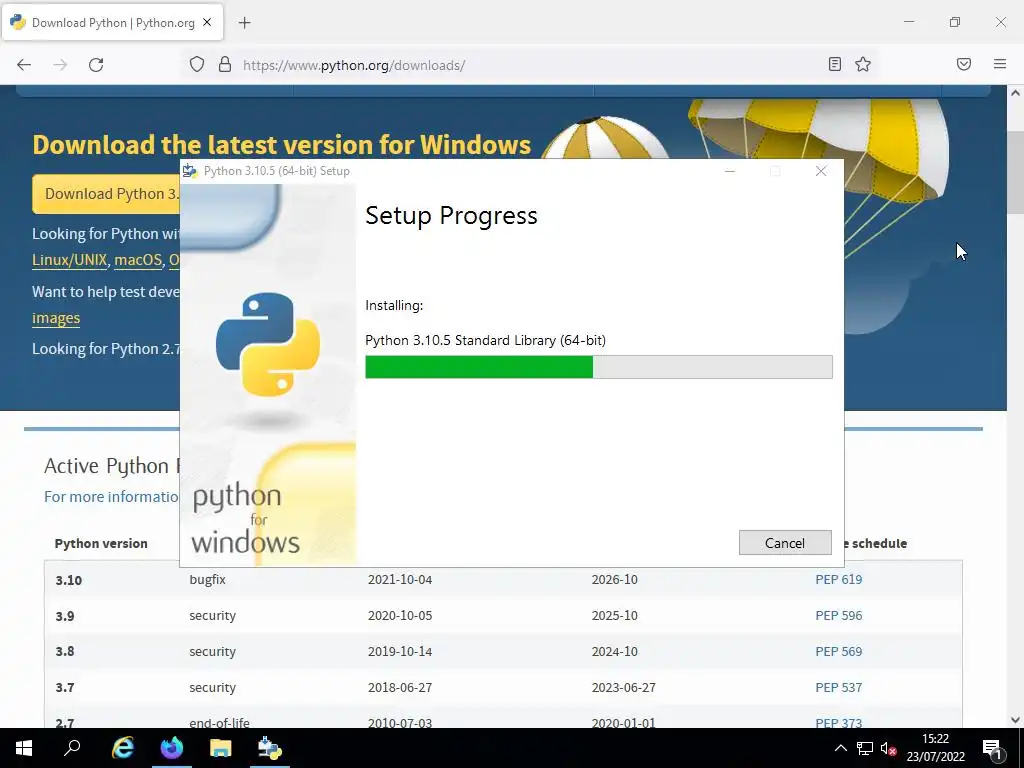
Task: Click the 2021-10-04 release date
Action: pos(400,579)
